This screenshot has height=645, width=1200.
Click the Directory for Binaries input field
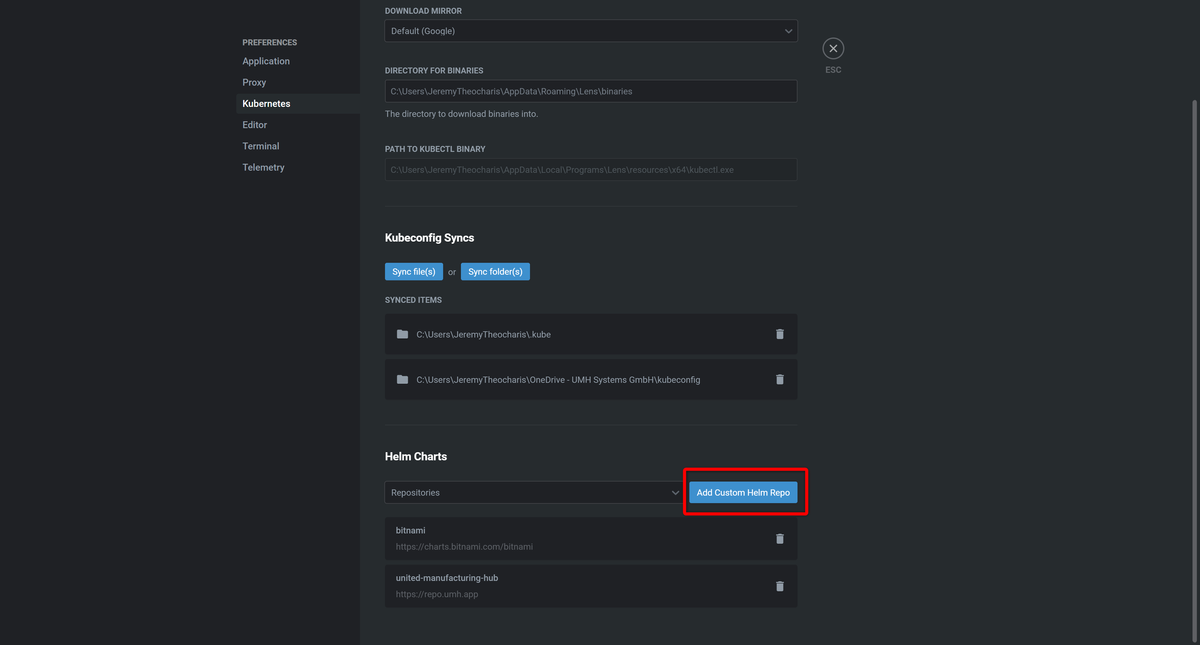[590, 90]
